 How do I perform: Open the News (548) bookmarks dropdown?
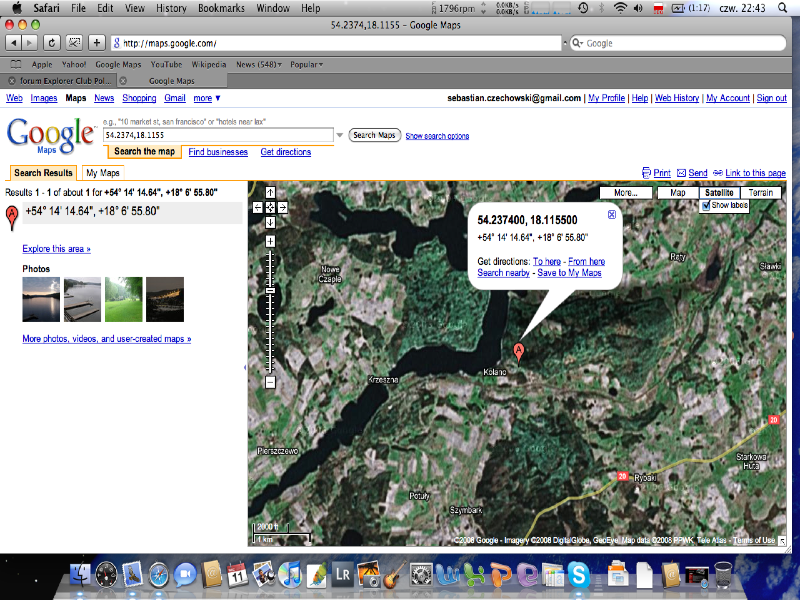pyautogui.click(x=259, y=64)
